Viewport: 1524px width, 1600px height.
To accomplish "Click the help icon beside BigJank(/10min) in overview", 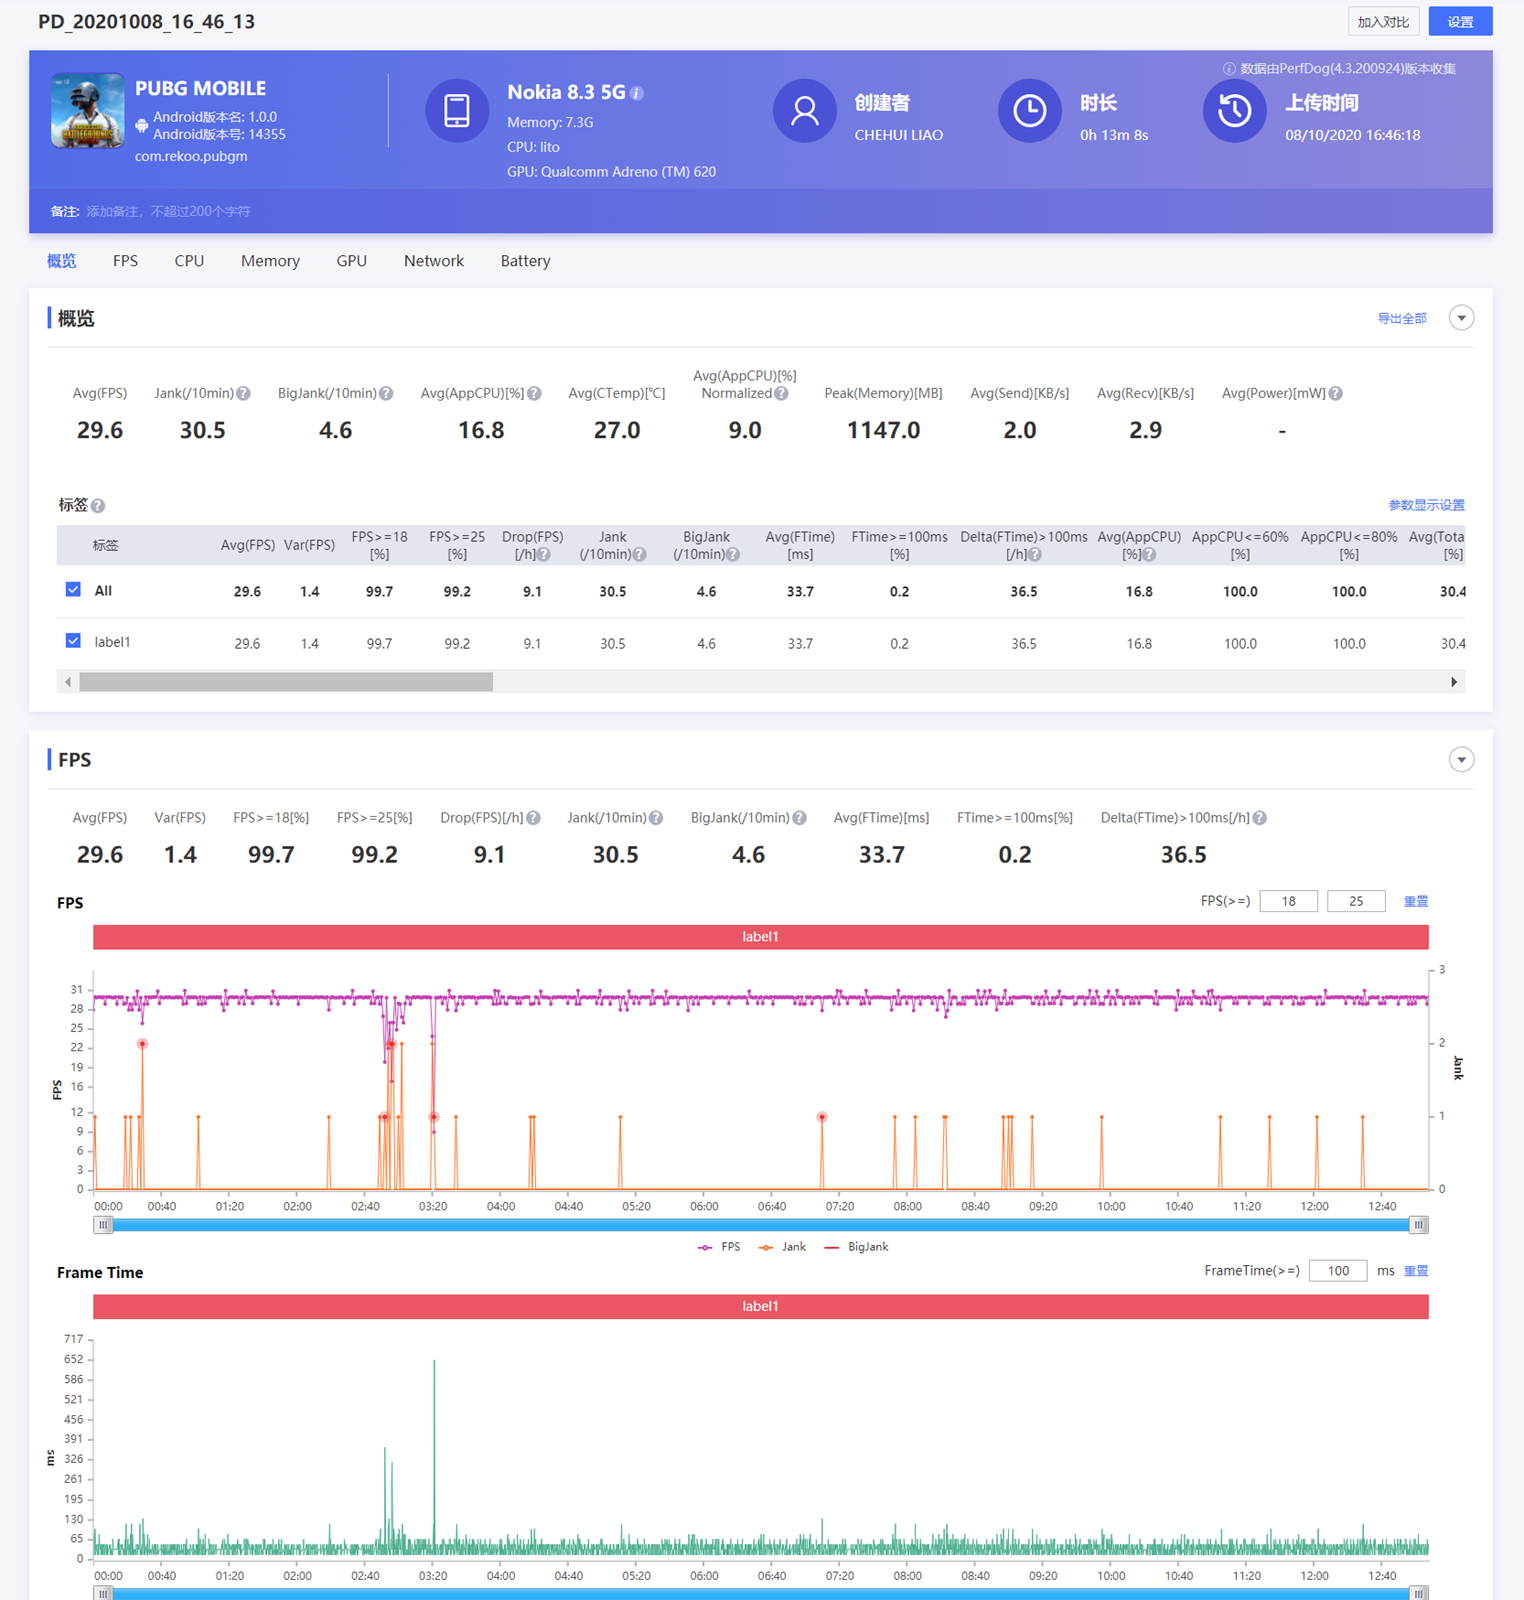I will point(387,394).
